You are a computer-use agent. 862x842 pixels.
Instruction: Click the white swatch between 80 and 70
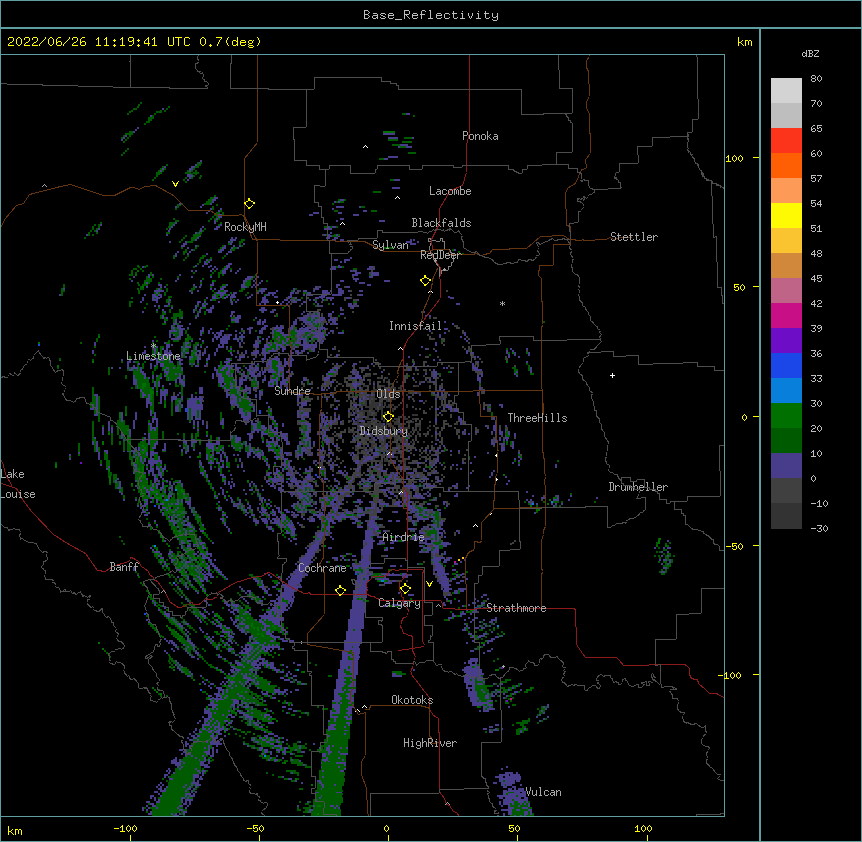tap(786, 91)
